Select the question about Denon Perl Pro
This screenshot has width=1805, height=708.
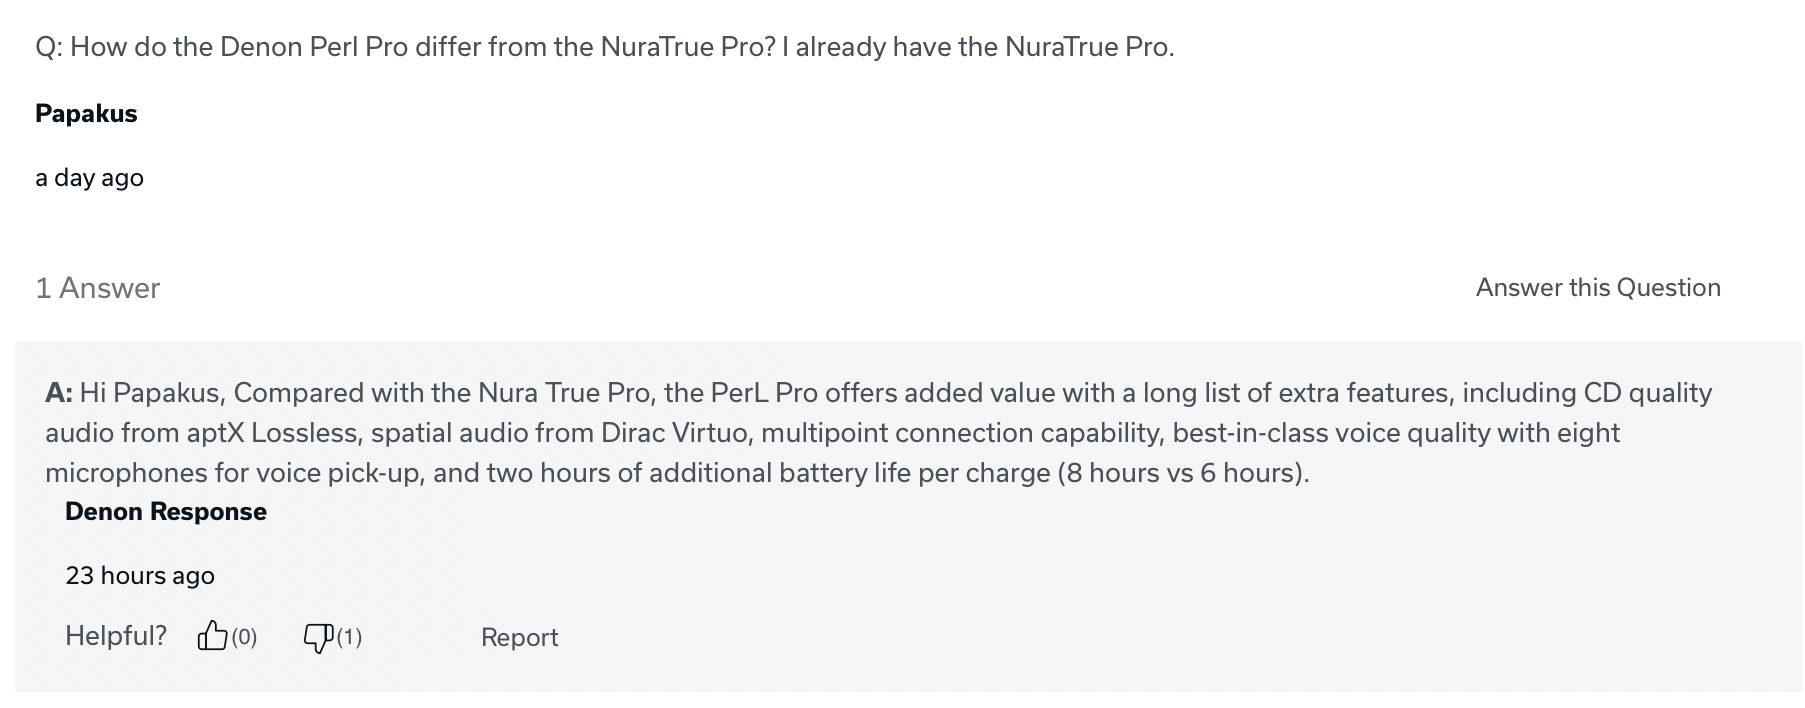click(605, 47)
